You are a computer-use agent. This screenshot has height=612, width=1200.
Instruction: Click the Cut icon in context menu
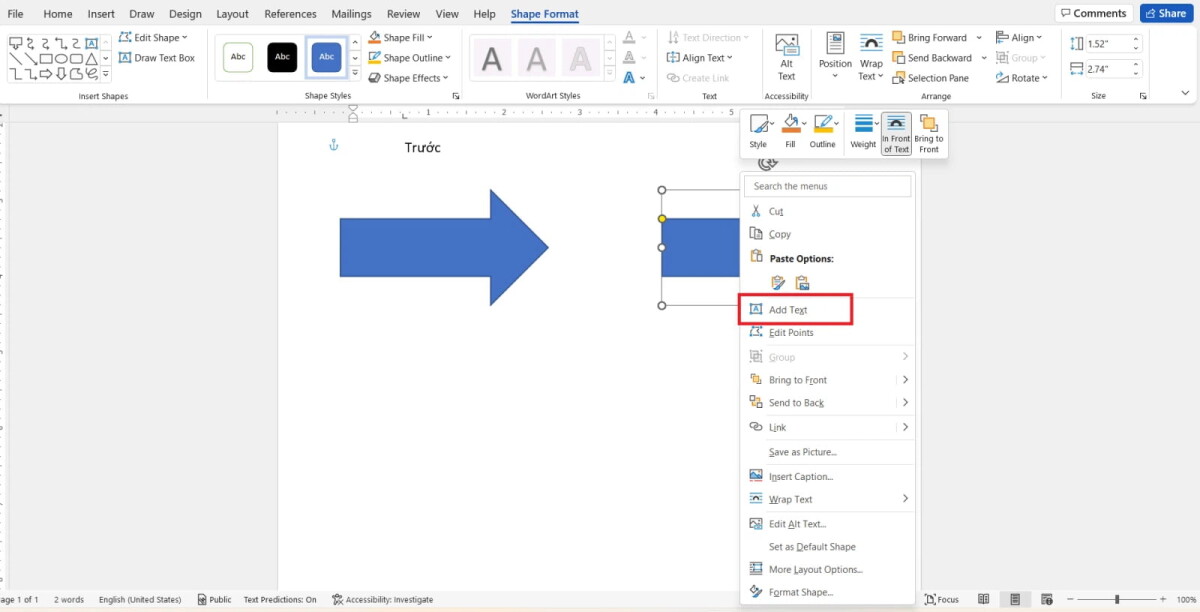tap(757, 211)
